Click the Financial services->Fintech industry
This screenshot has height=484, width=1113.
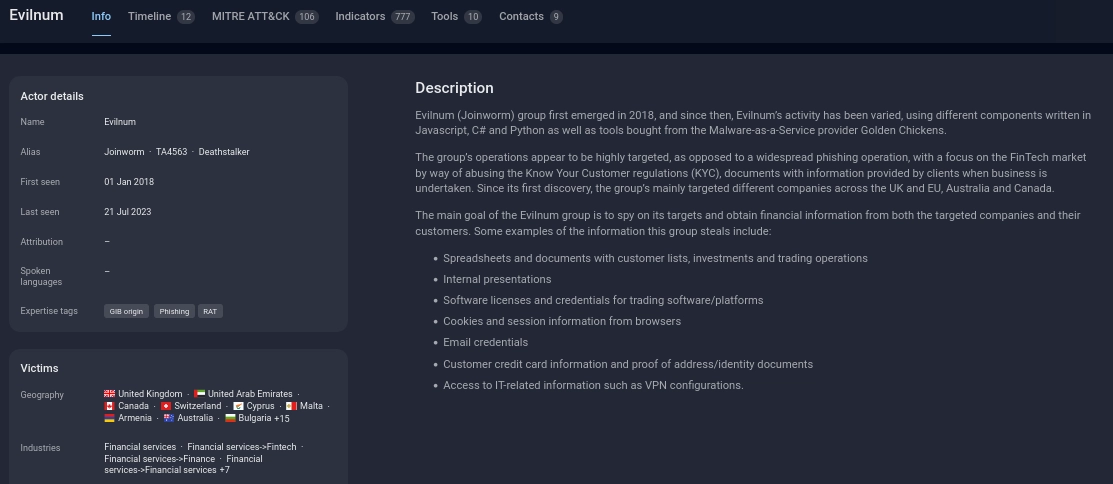tap(242, 447)
